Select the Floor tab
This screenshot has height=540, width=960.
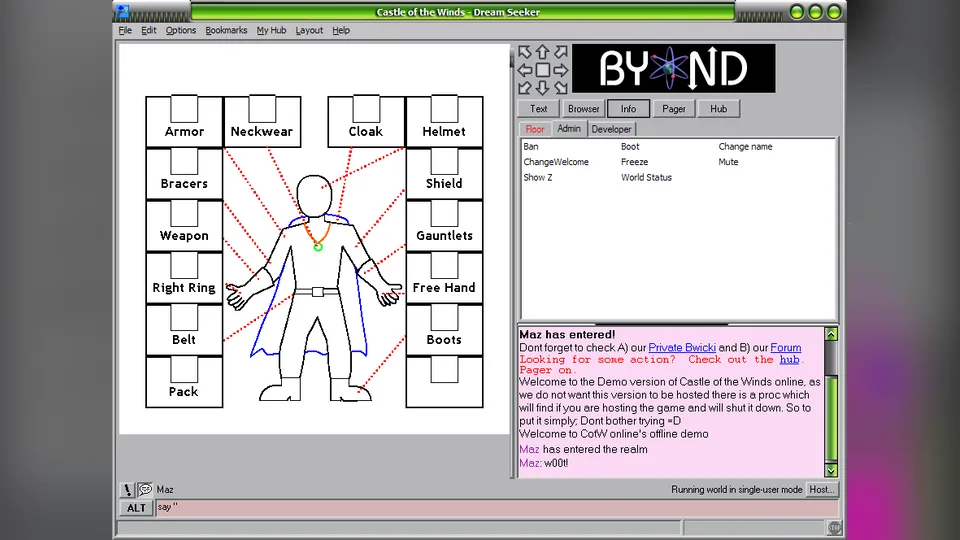(534, 129)
